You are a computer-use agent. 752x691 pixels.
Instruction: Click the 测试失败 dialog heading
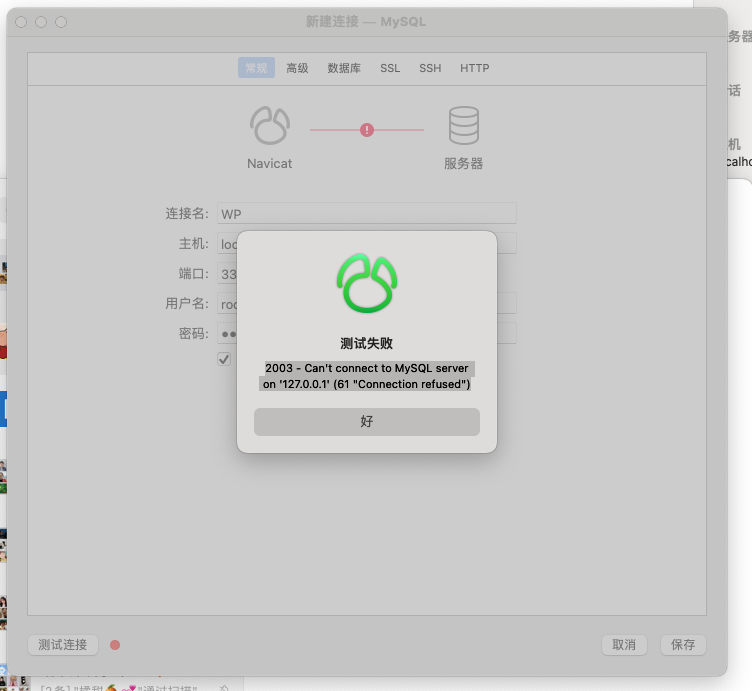tap(366, 343)
